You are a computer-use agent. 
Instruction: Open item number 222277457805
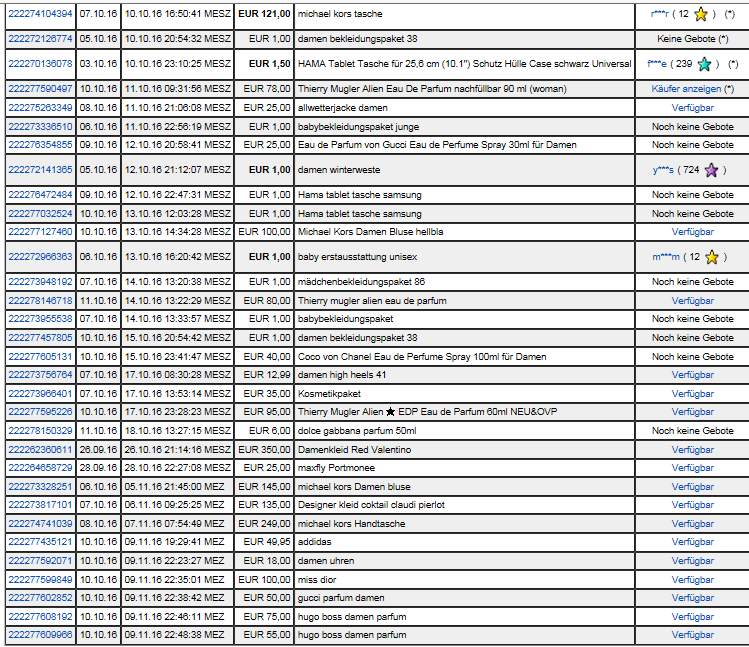40,338
